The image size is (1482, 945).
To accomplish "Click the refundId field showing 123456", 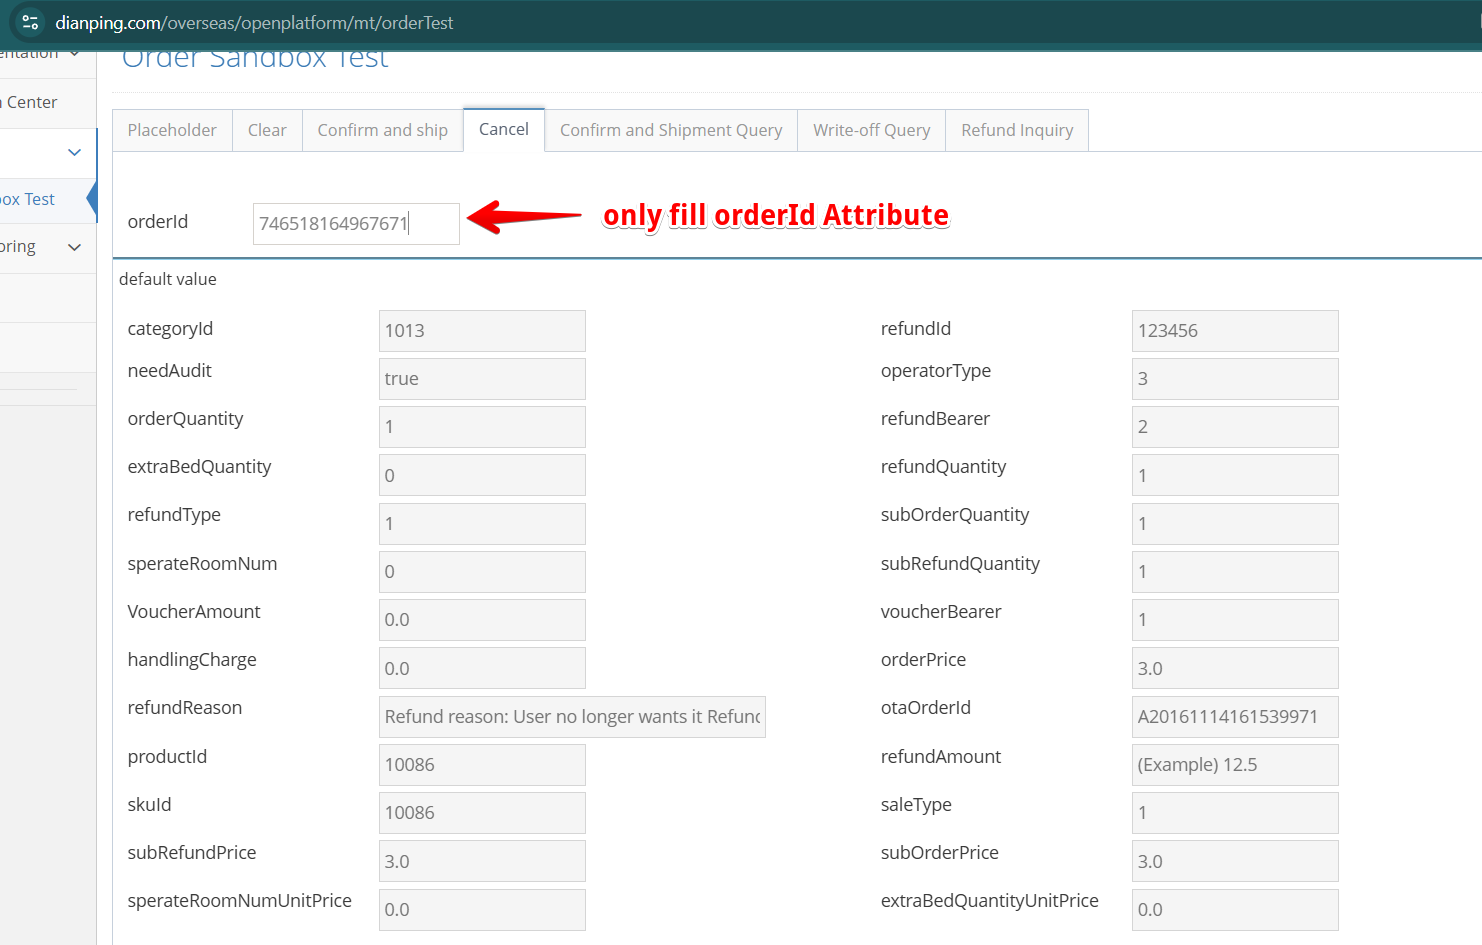I will pos(1234,331).
